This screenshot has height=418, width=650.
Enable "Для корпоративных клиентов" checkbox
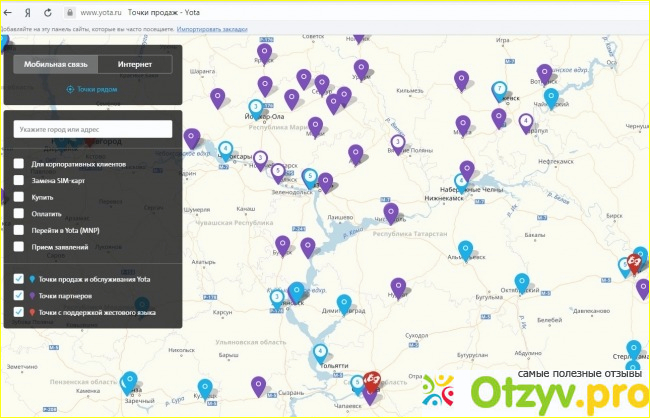pos(19,164)
